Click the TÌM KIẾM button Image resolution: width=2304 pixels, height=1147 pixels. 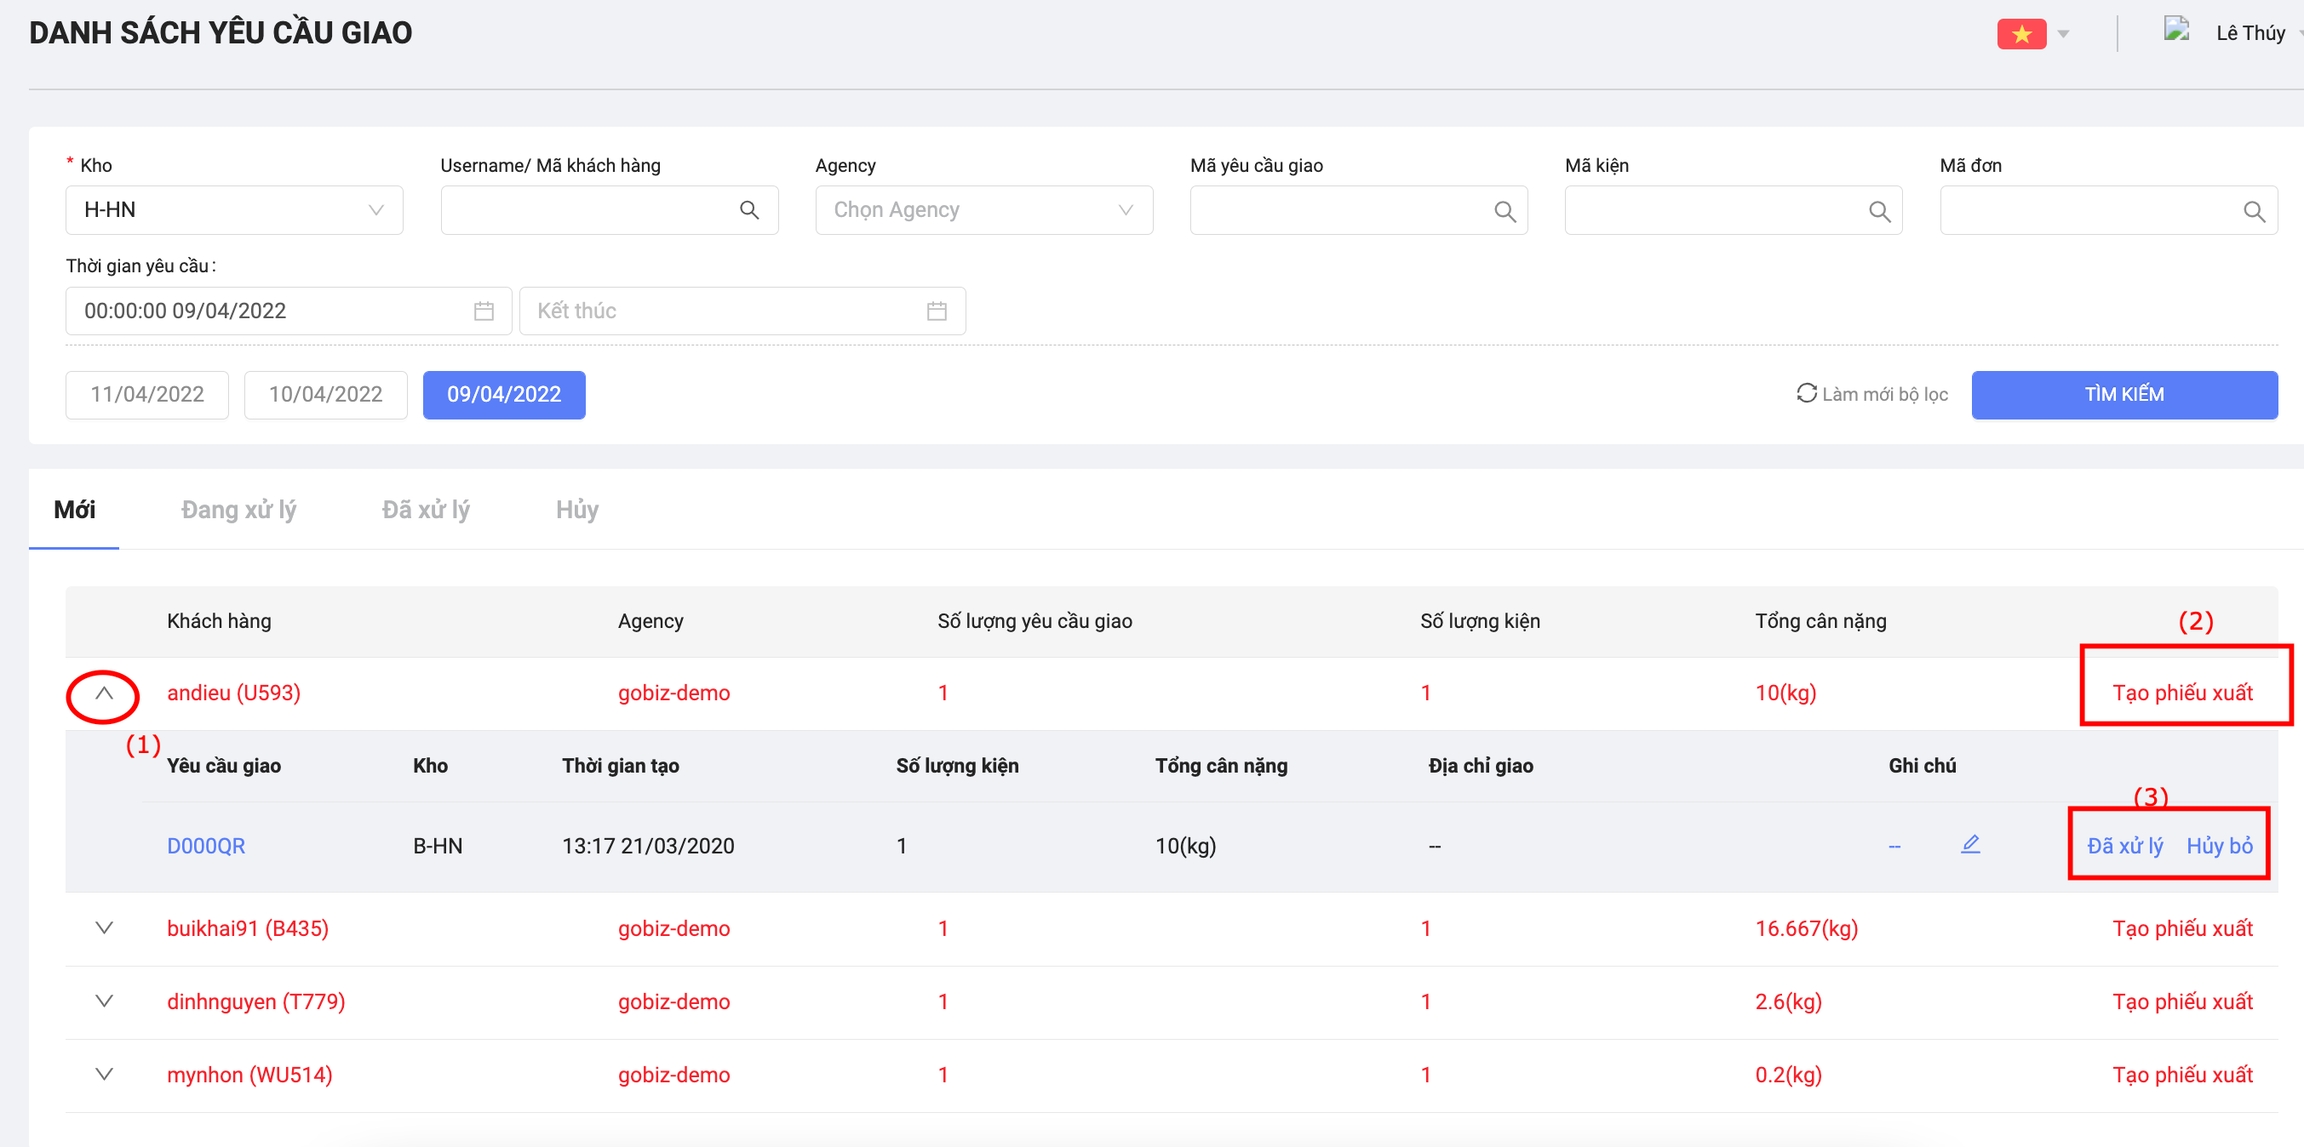click(2124, 394)
